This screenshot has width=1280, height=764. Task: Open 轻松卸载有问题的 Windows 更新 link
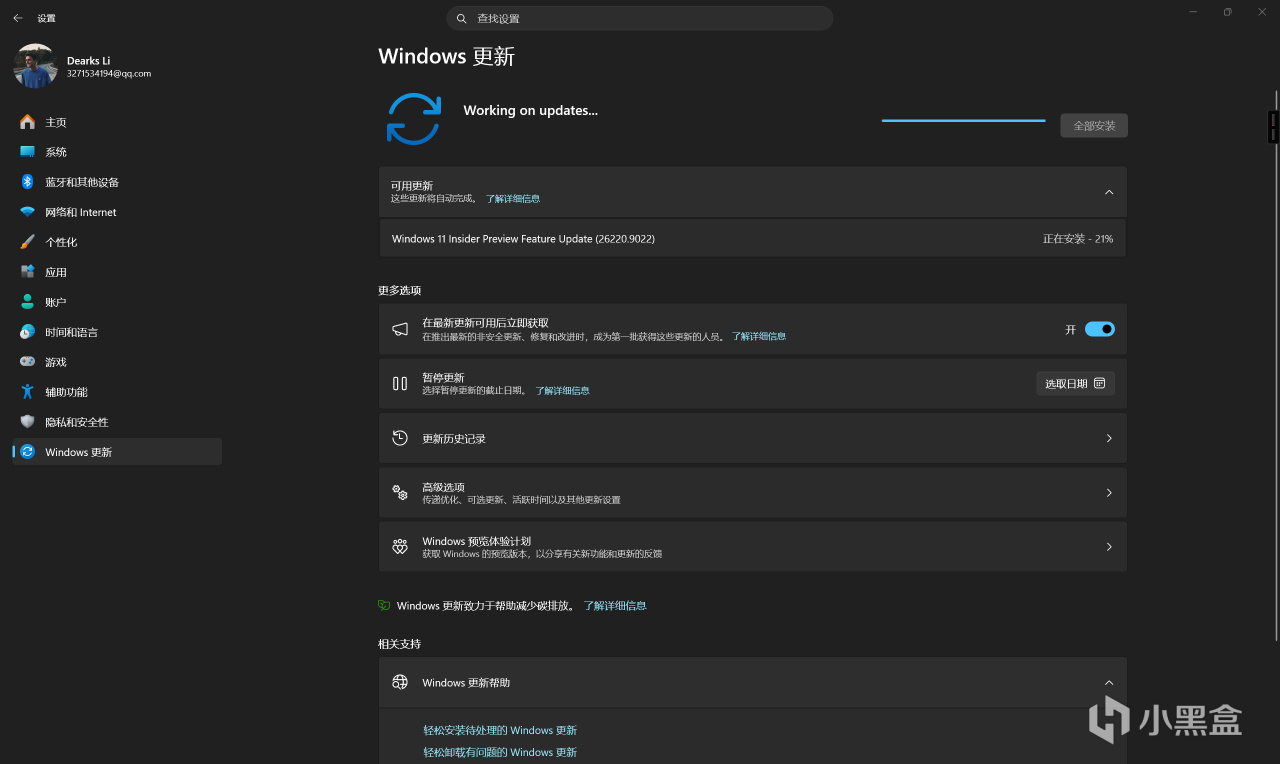(500, 752)
